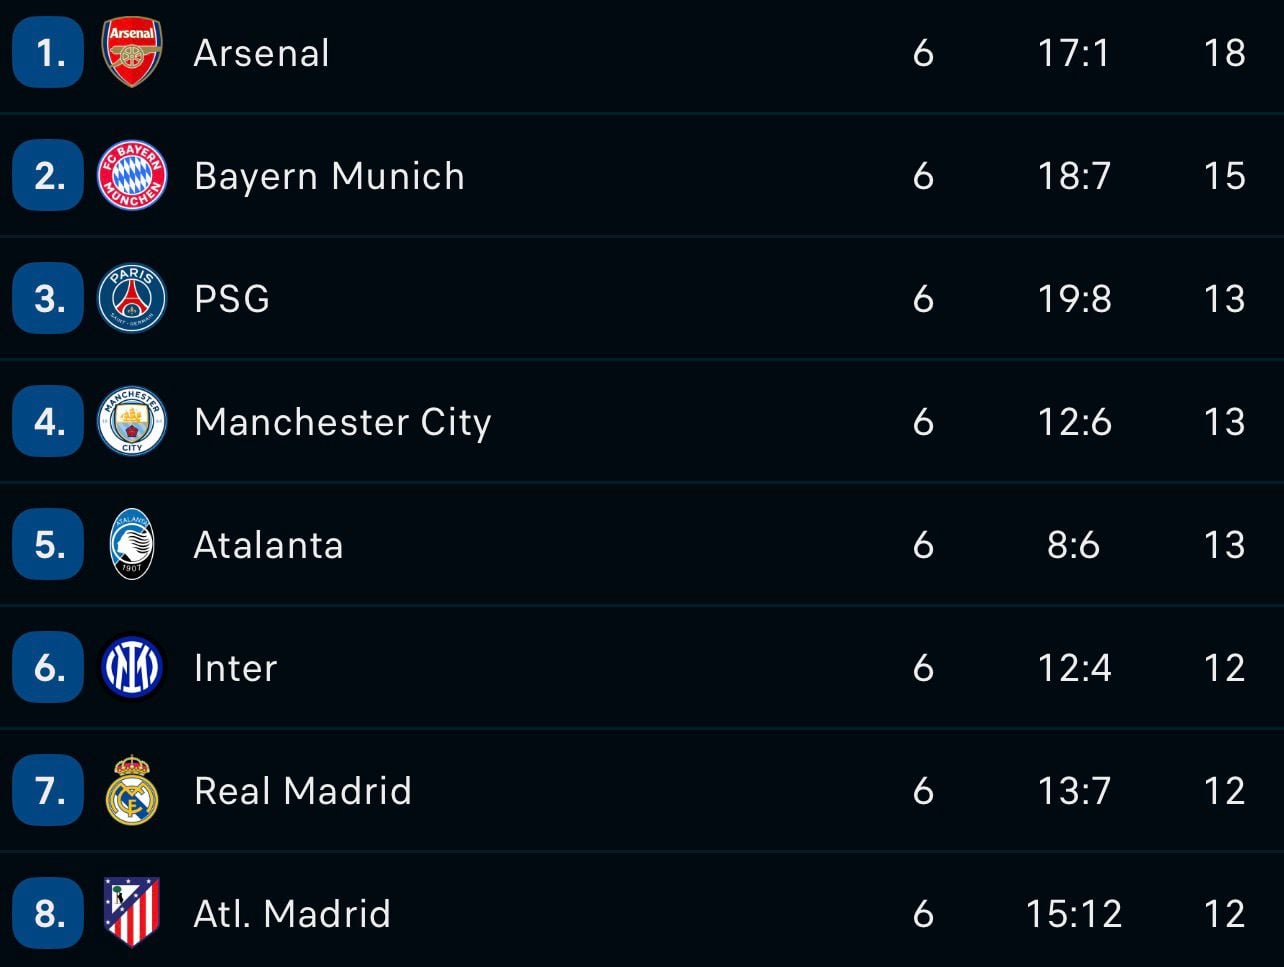Click Arsenal's 17:1 goal score
This screenshot has height=967, width=1284.
click(1073, 53)
